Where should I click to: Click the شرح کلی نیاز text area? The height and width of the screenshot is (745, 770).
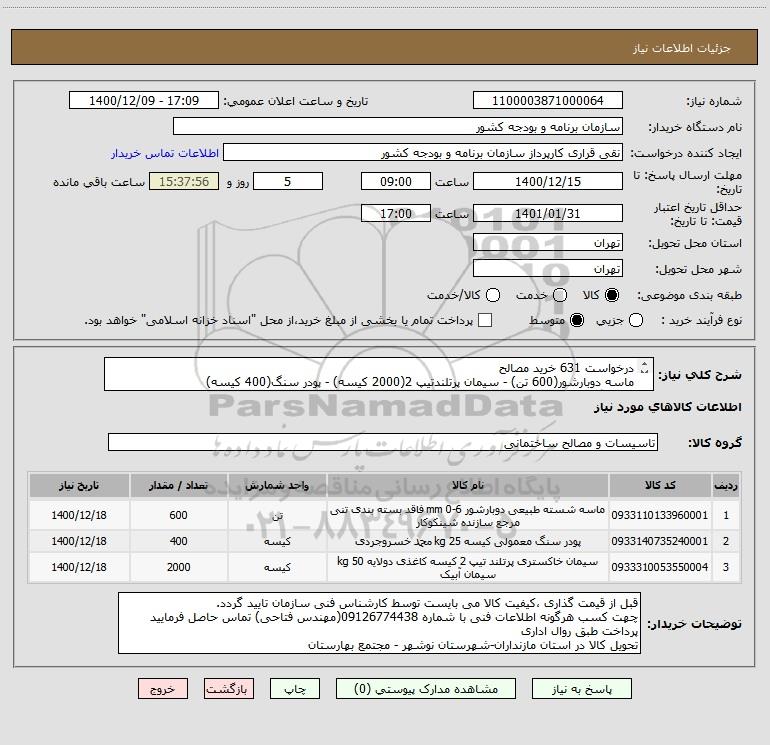(x=379, y=374)
